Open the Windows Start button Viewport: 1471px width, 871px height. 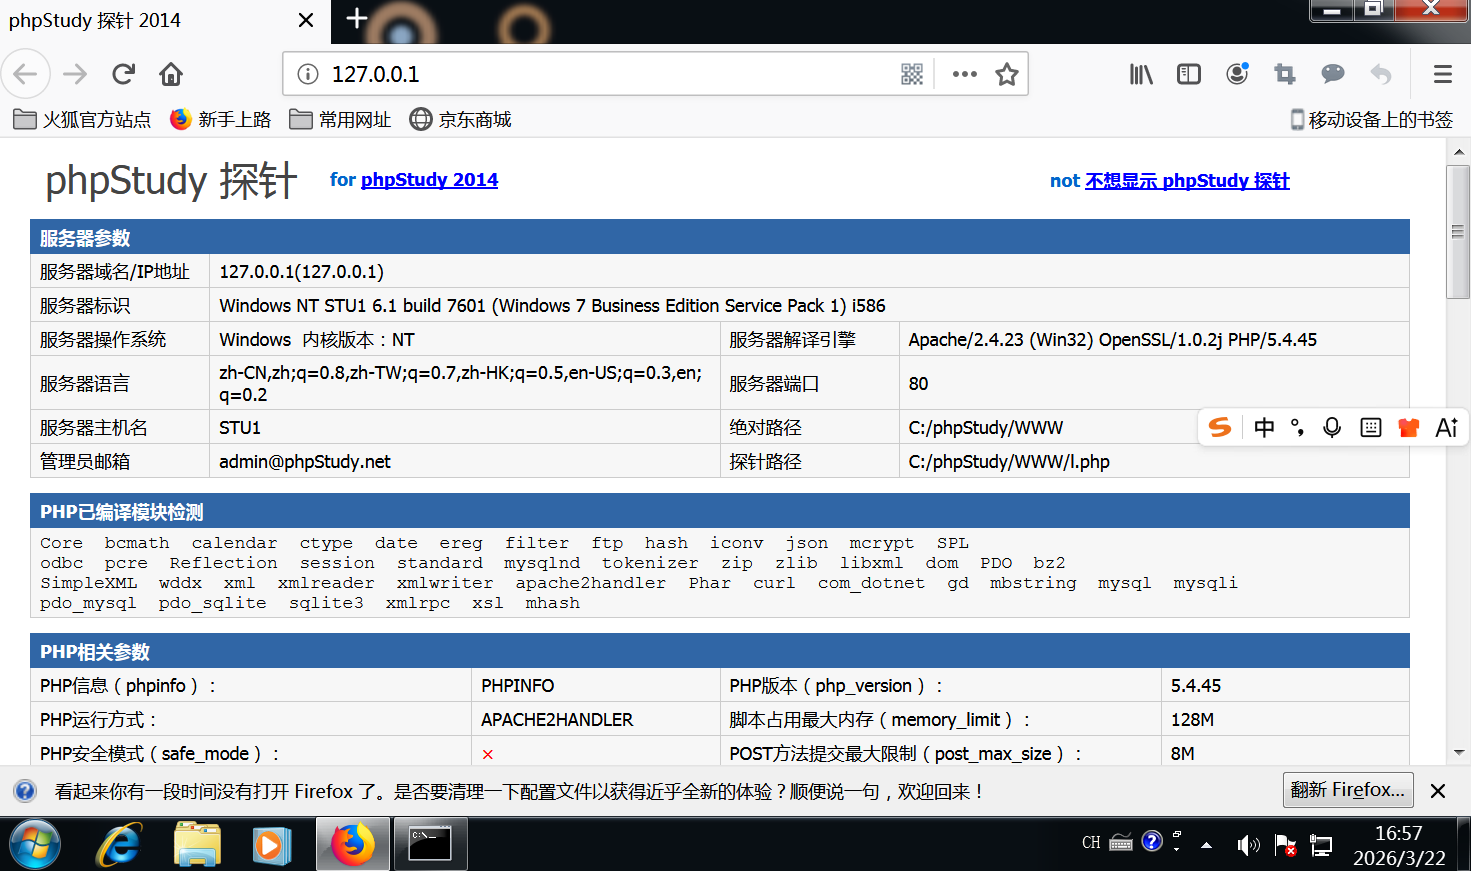coord(35,845)
